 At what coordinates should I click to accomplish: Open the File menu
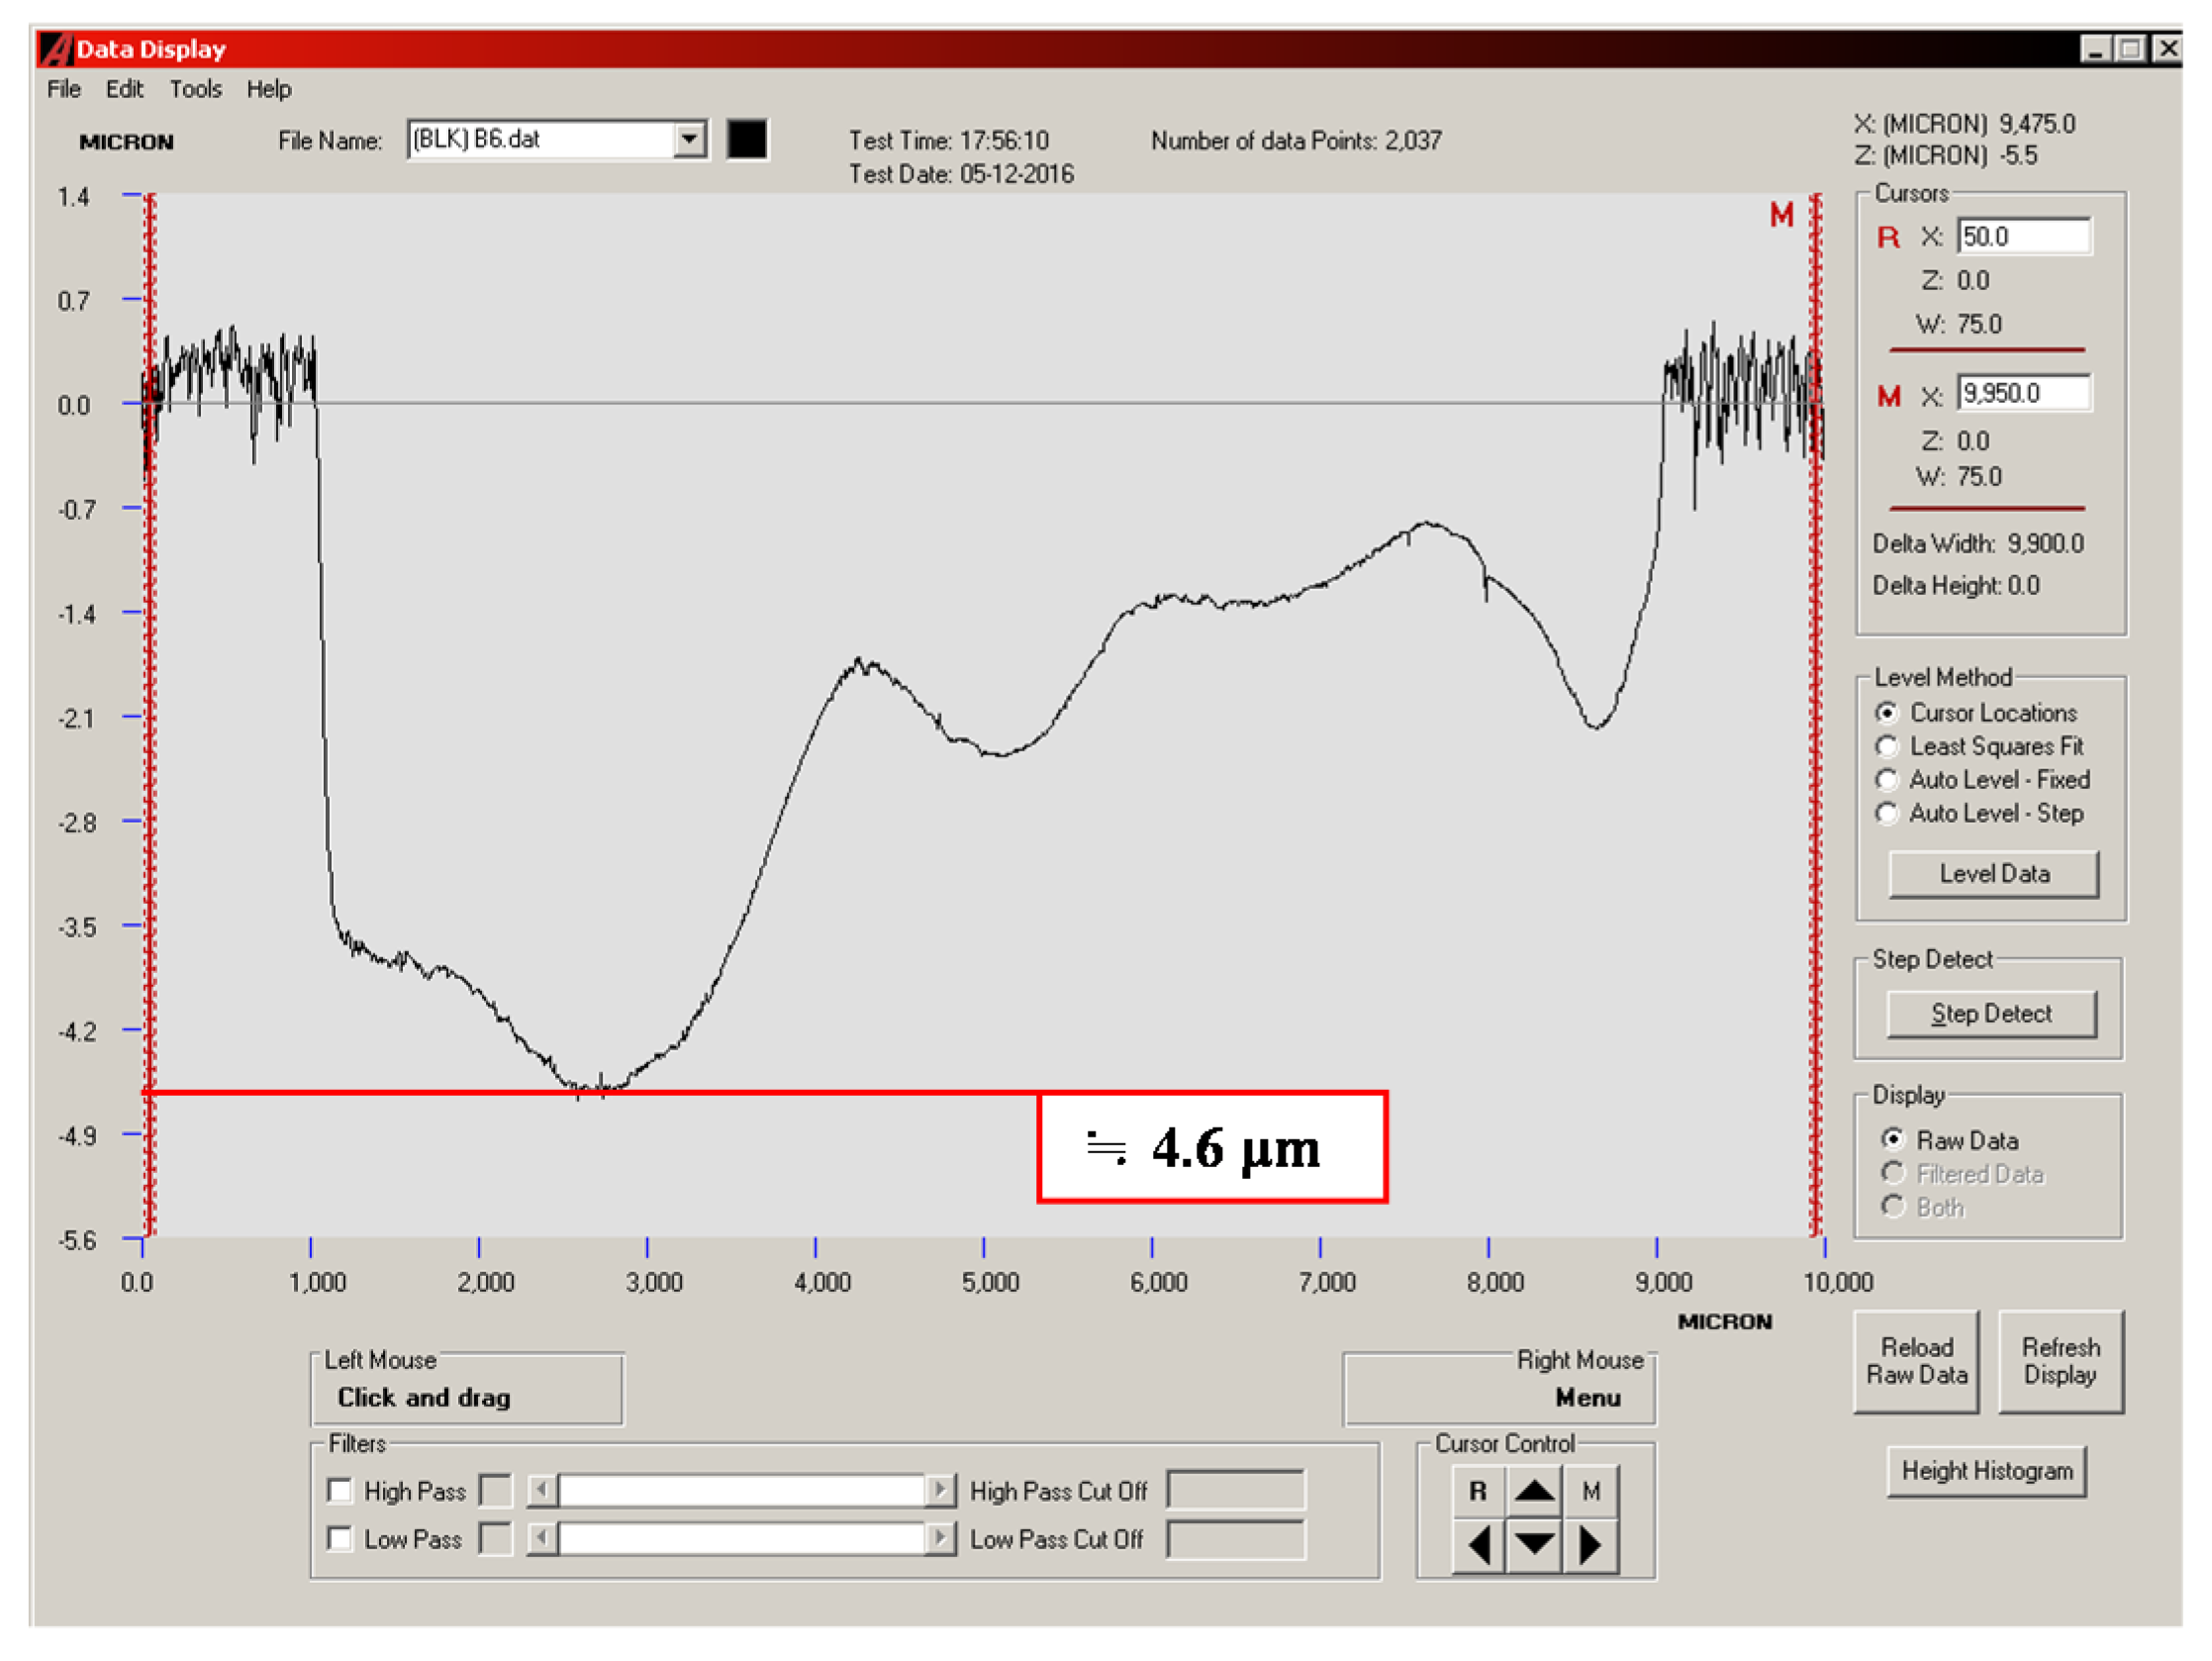(63, 89)
